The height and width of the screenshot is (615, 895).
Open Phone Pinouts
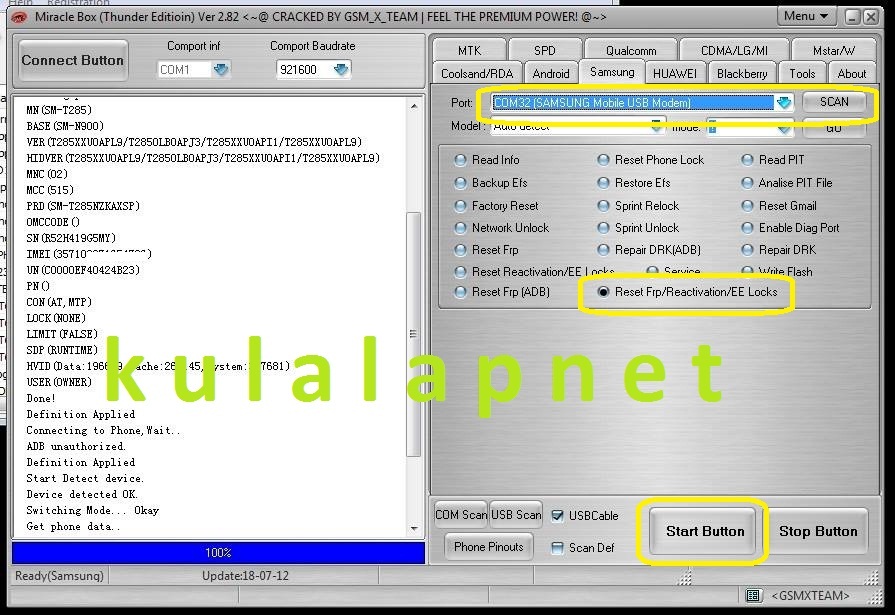tap(489, 547)
